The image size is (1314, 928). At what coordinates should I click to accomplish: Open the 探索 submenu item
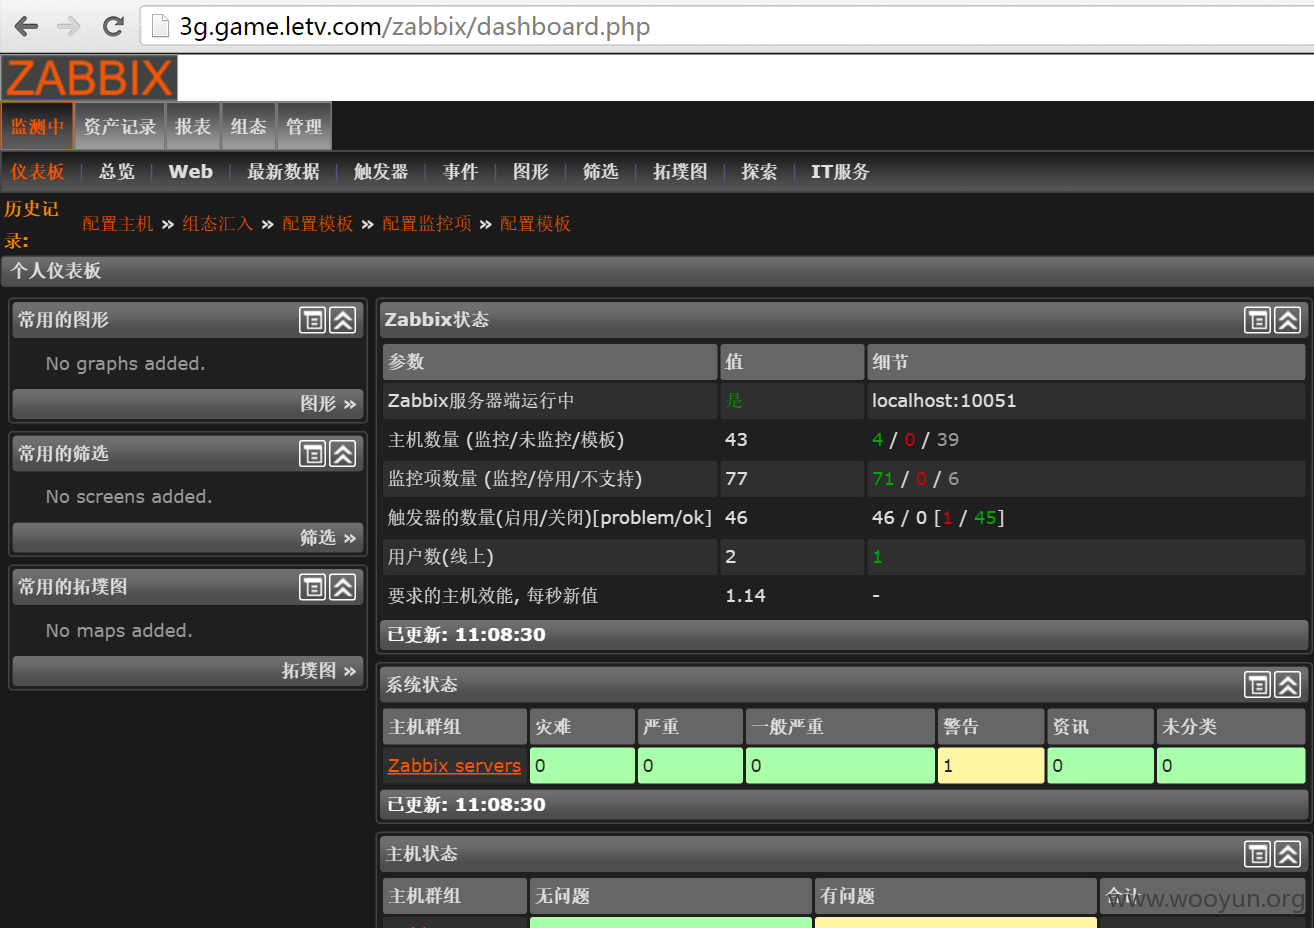point(759,172)
